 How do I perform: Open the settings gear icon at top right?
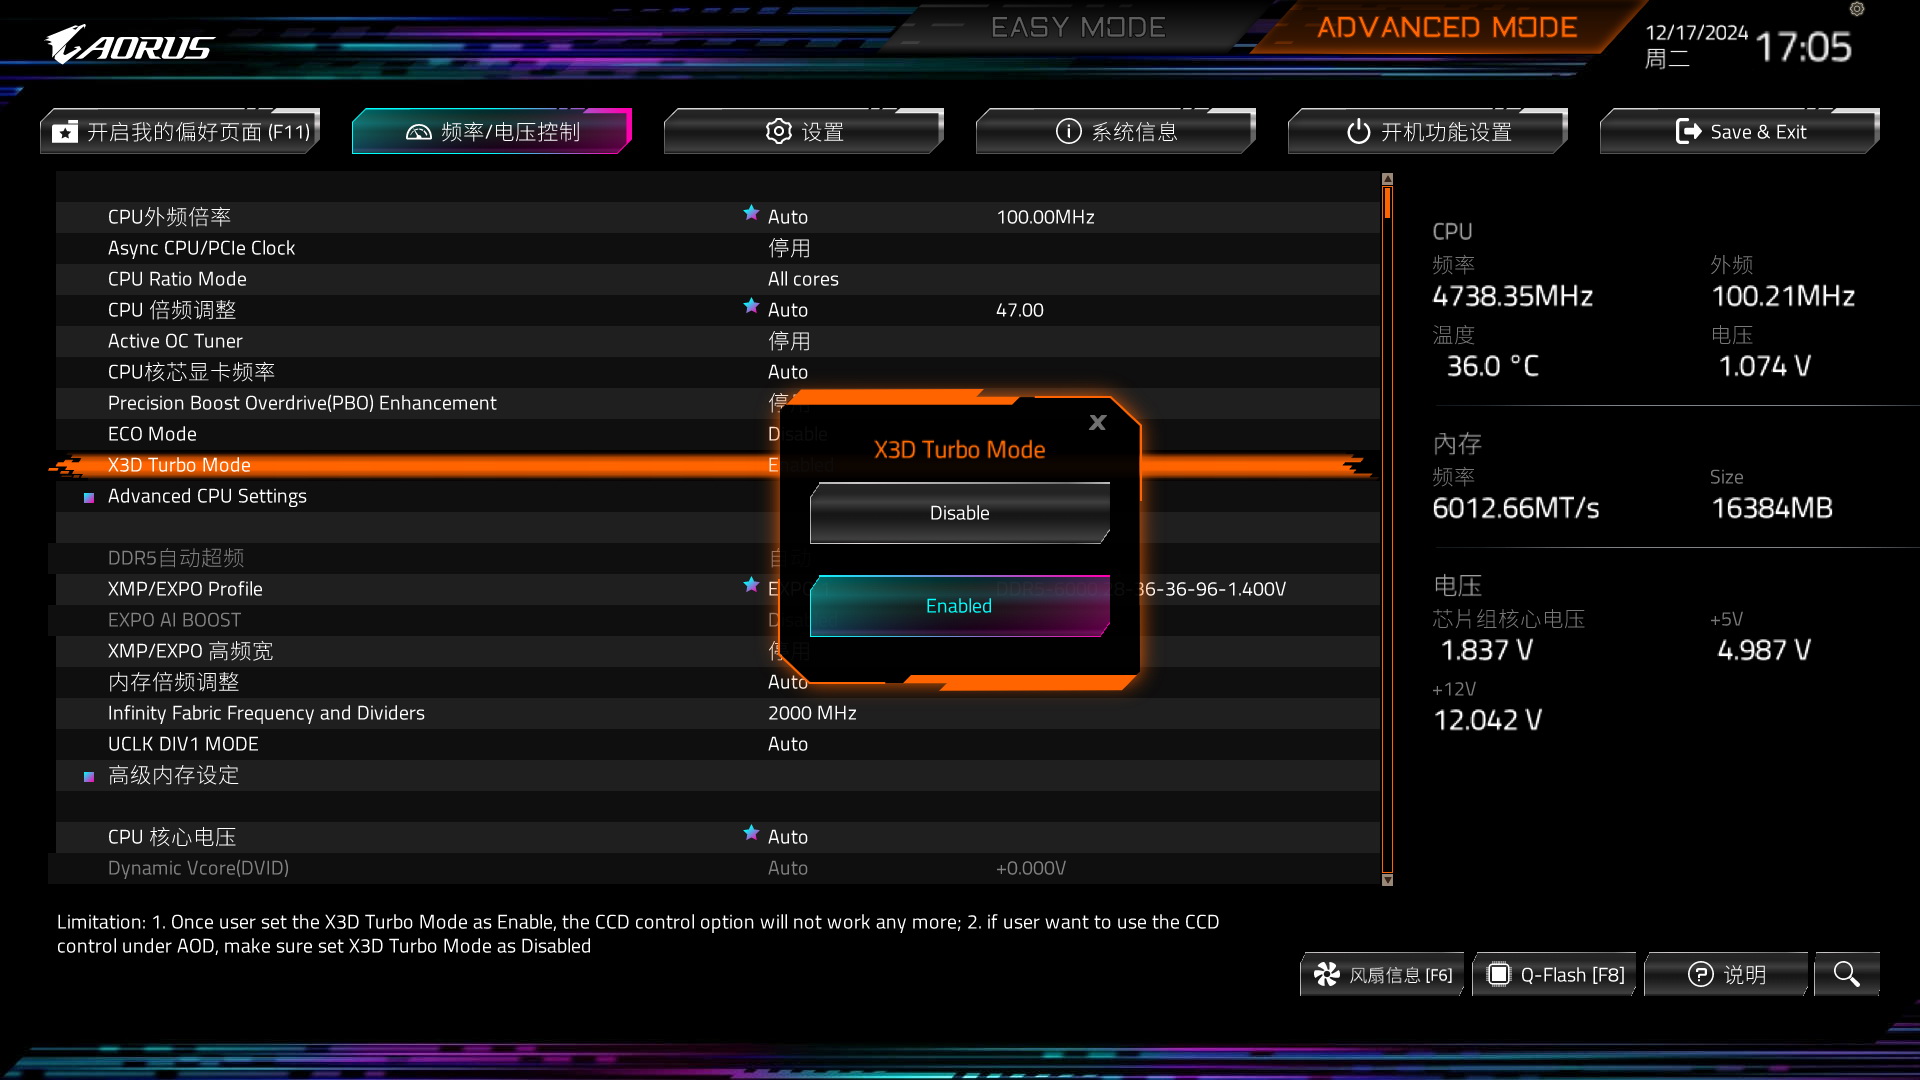tap(1857, 9)
